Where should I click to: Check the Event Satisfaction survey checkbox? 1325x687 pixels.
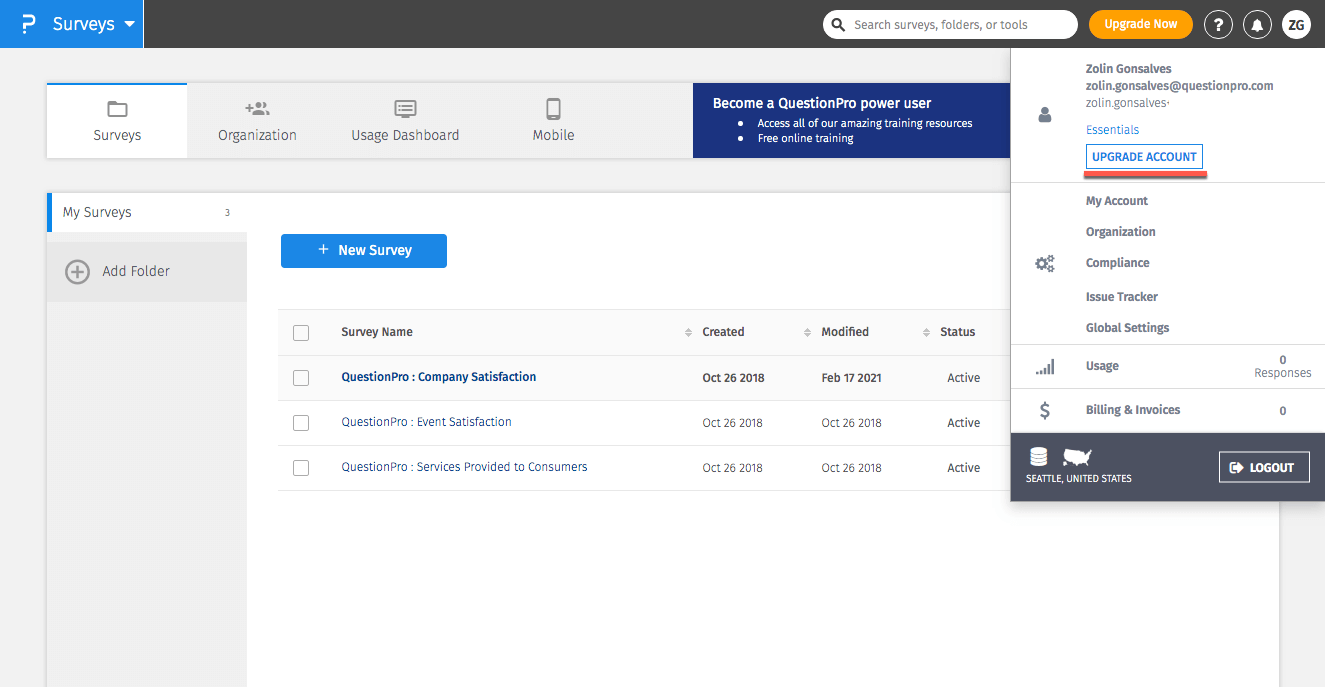[301, 423]
